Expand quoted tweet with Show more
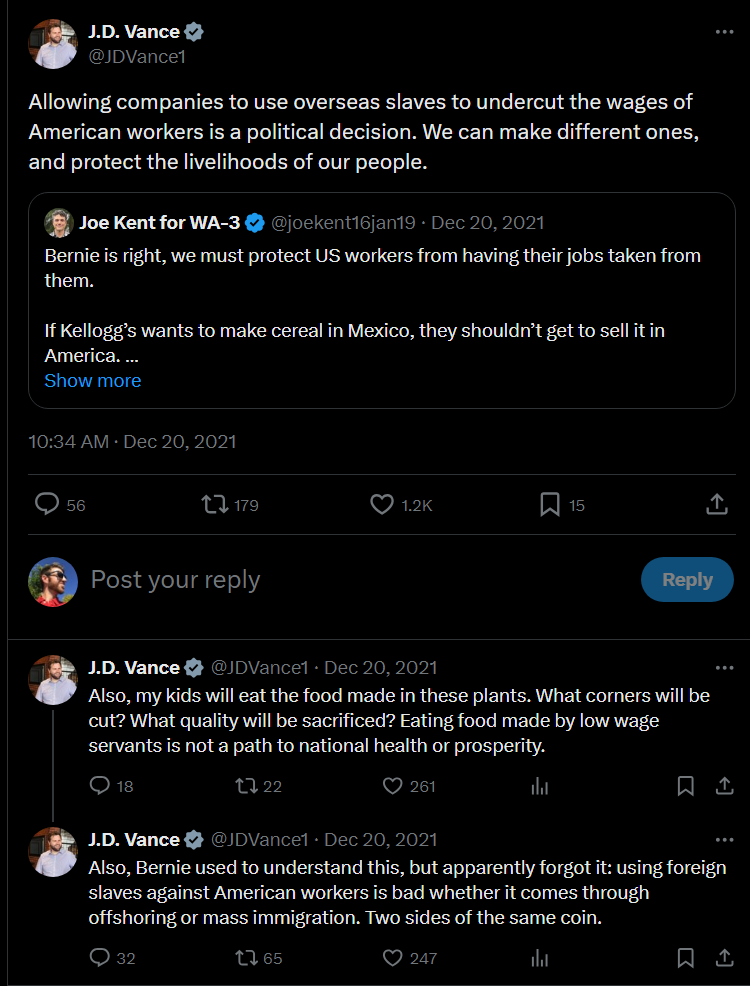Image resolution: width=750 pixels, height=986 pixels. (93, 381)
